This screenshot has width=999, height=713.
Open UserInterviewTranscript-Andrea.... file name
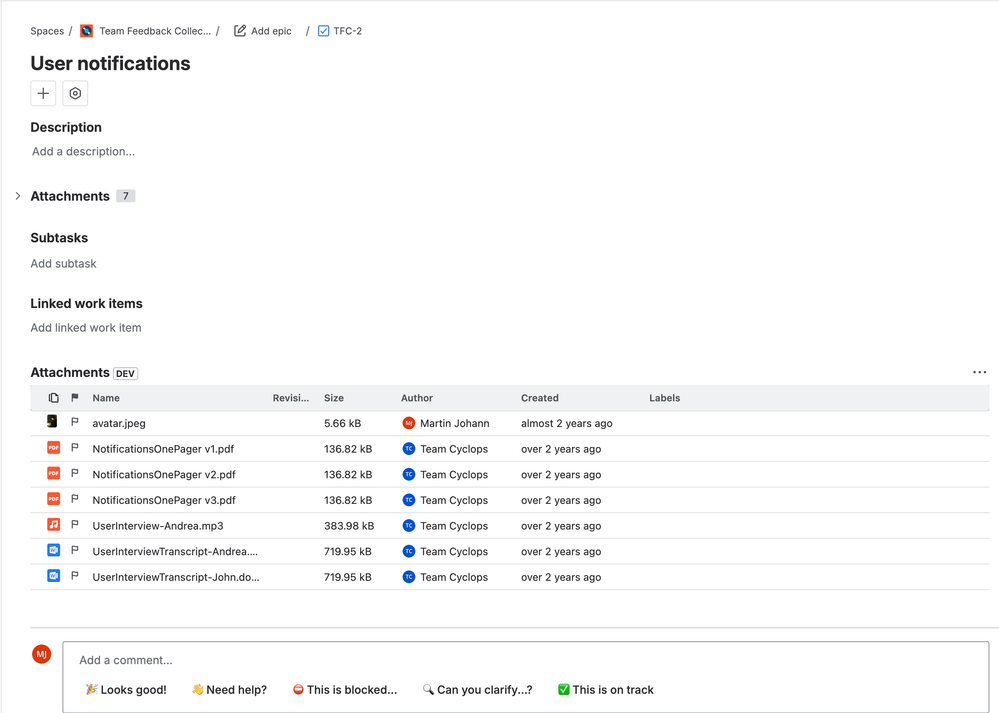tap(175, 551)
